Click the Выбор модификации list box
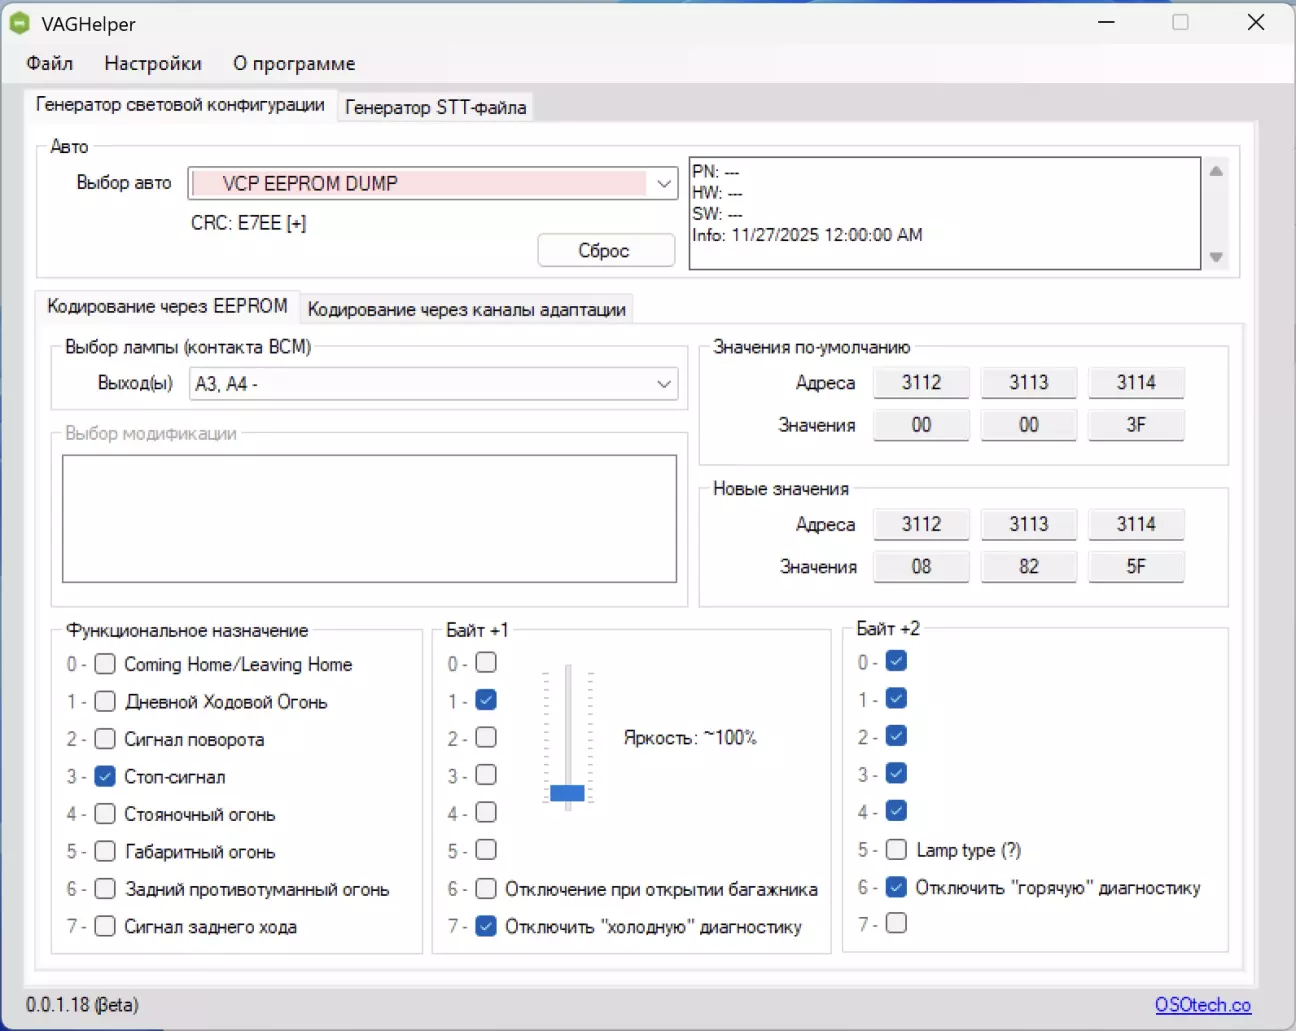Screen dimensions: 1296x1031 point(369,518)
